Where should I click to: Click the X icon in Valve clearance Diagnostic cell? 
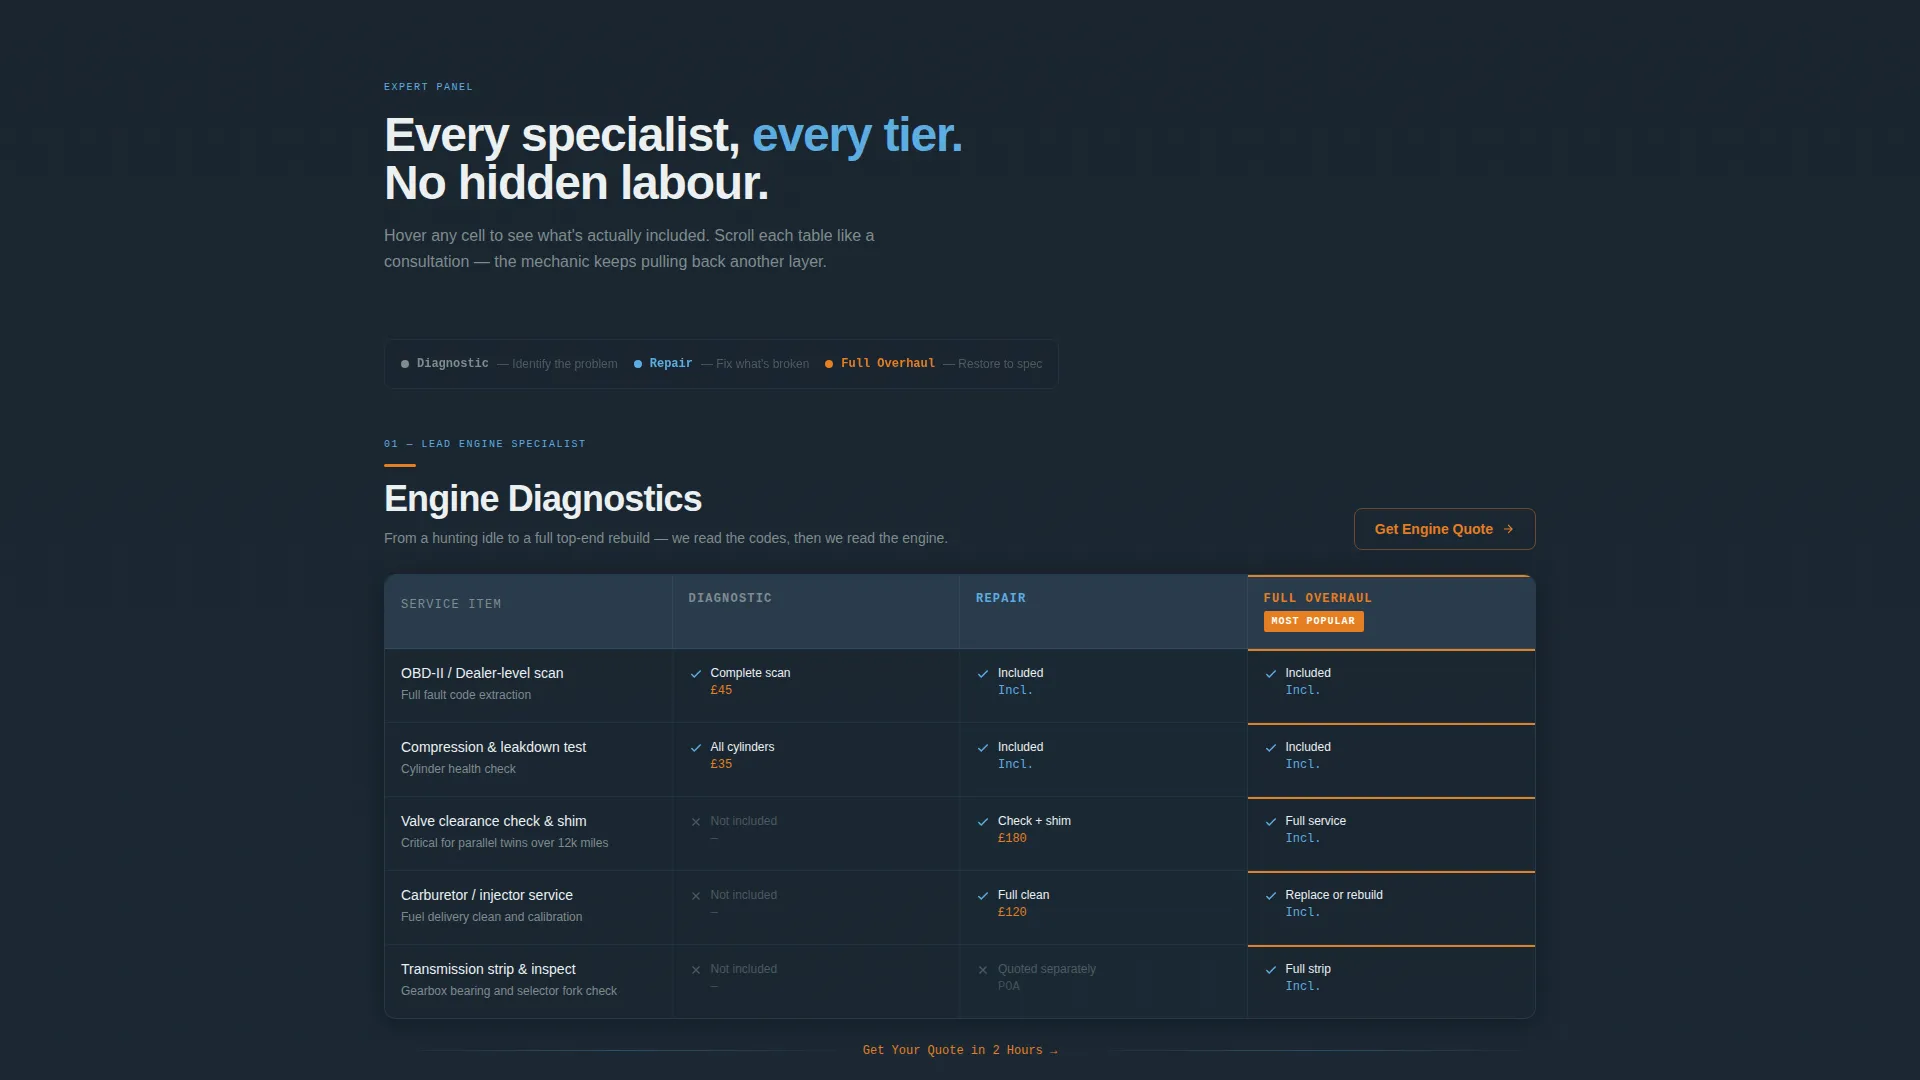(696, 822)
